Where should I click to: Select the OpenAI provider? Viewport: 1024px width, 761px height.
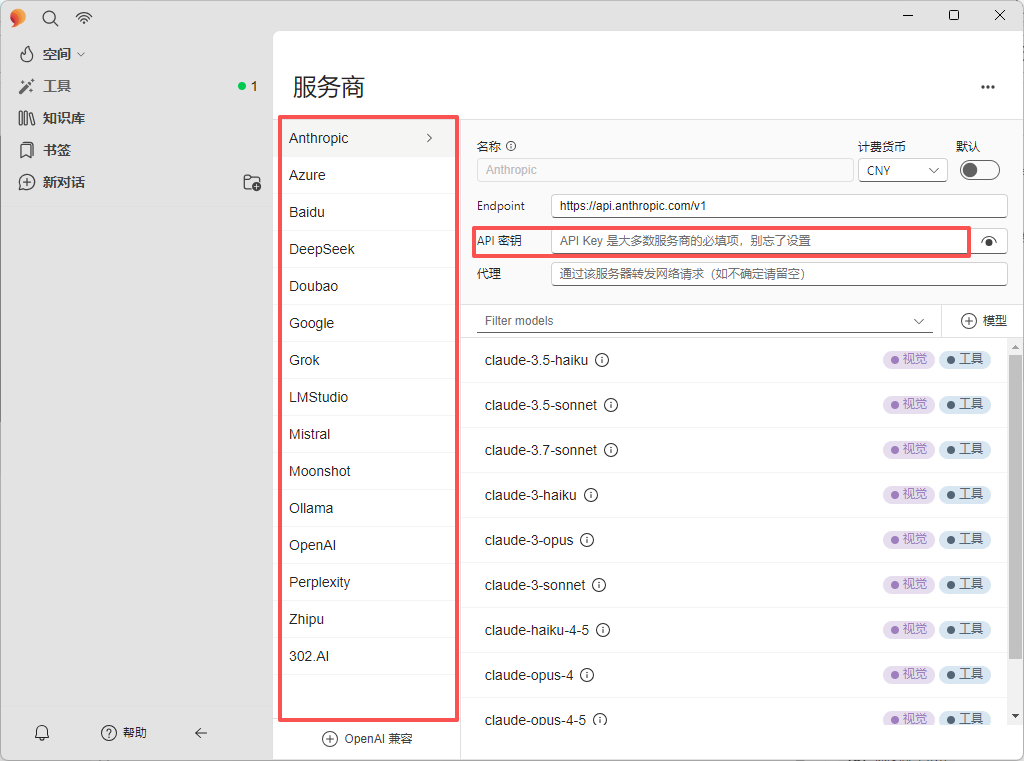368,545
